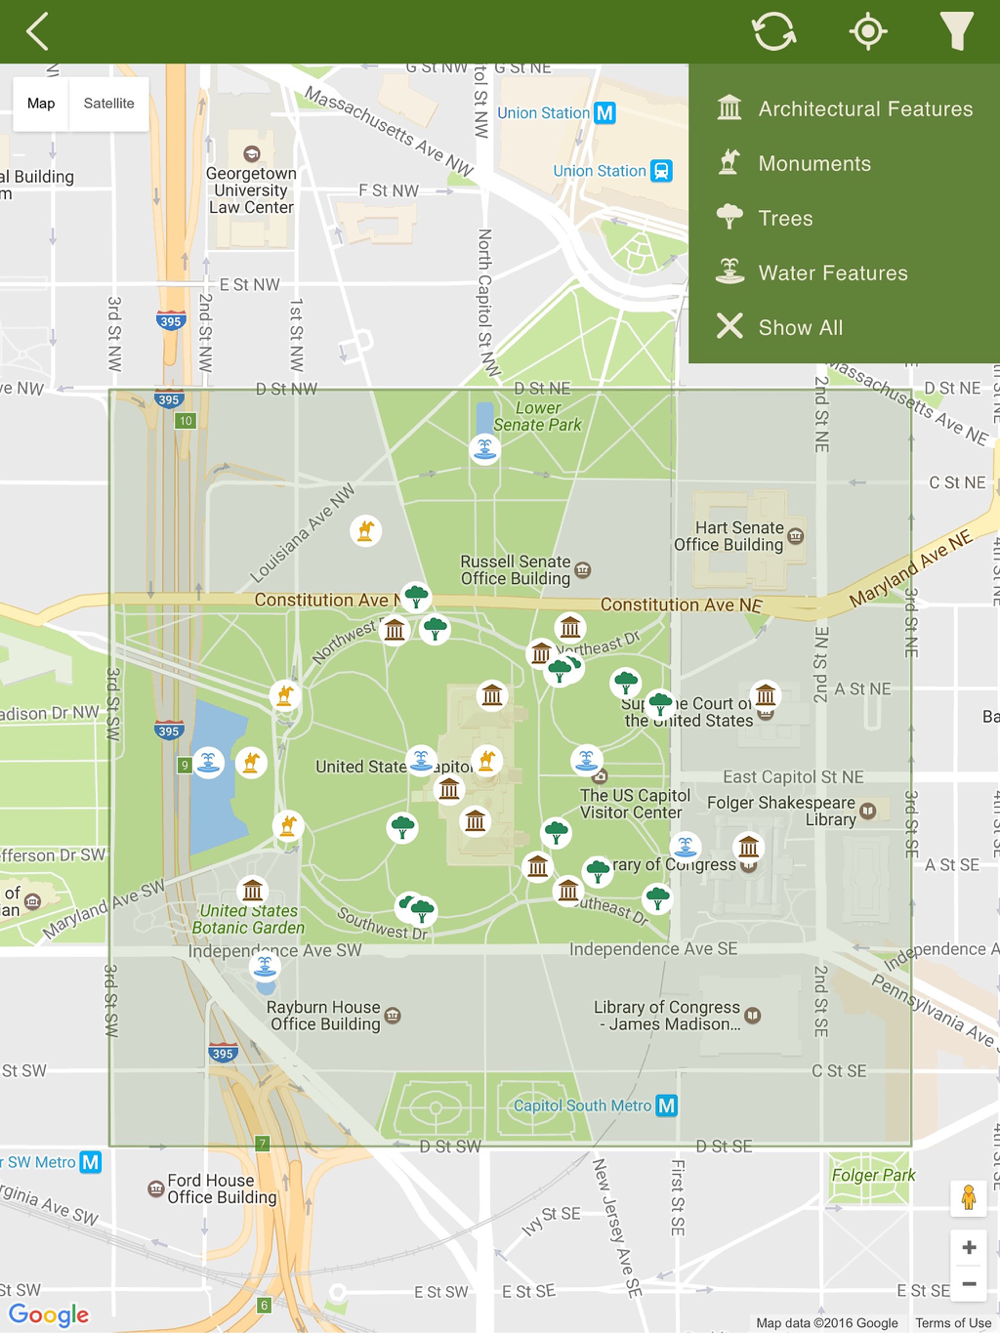Switch to Satellite view

click(109, 103)
